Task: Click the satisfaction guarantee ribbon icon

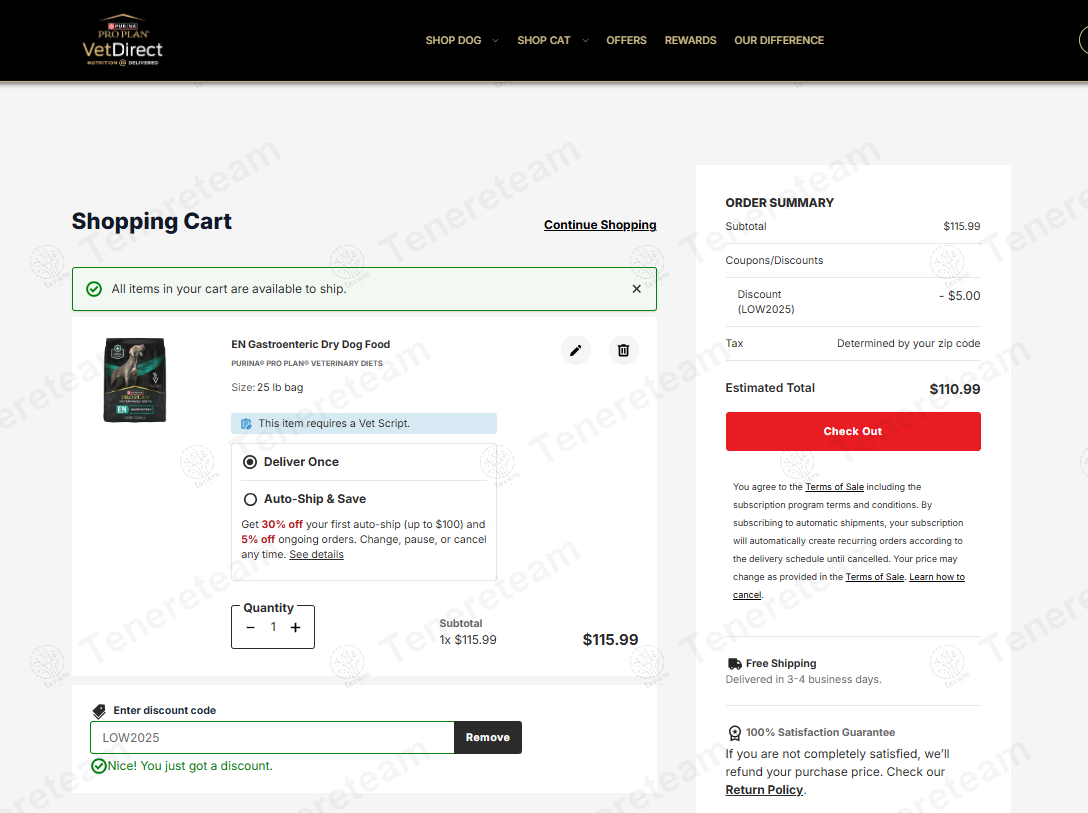Action: click(x=735, y=733)
